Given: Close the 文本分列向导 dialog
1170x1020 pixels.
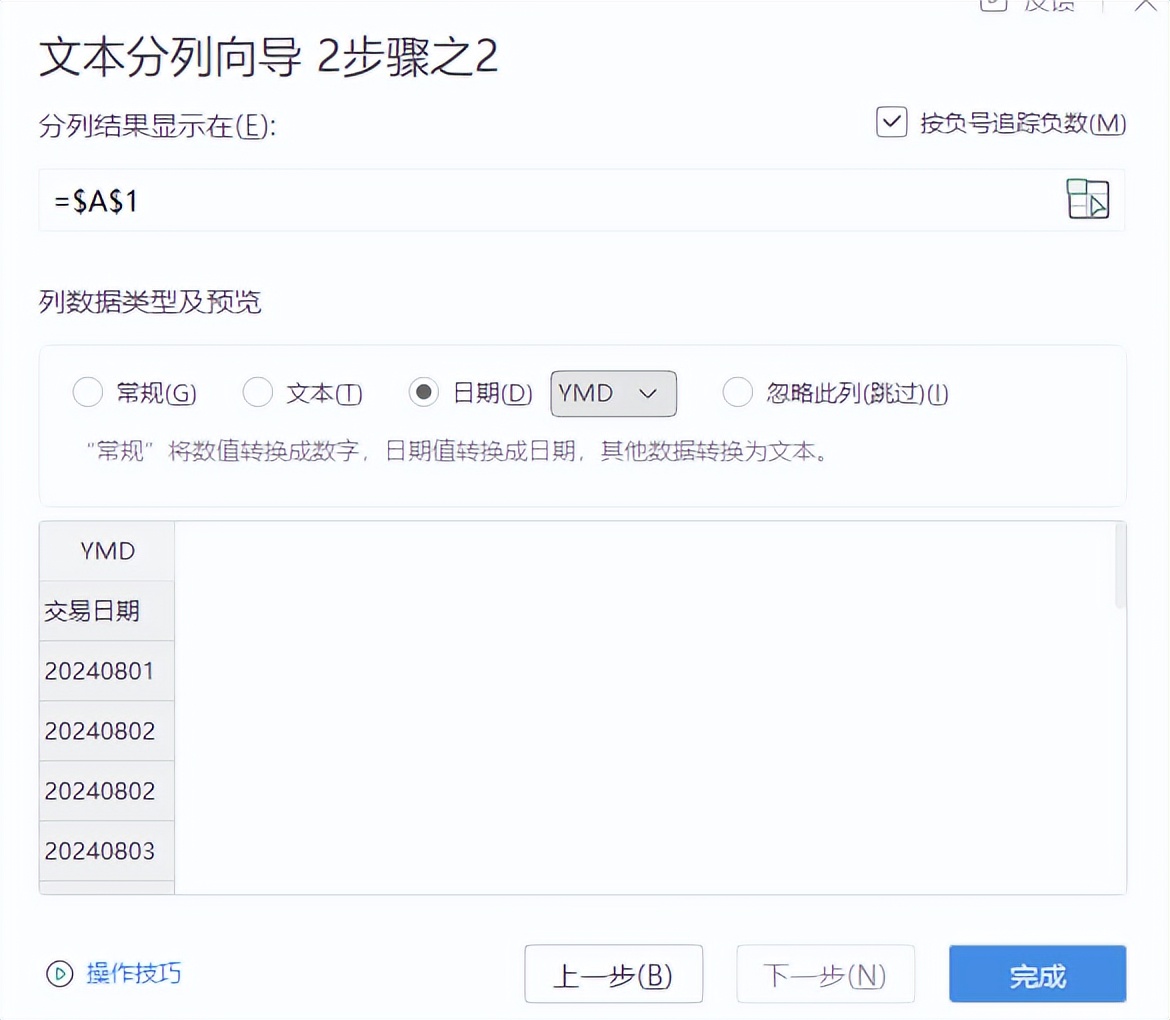Looking at the screenshot, I should 1146,6.
